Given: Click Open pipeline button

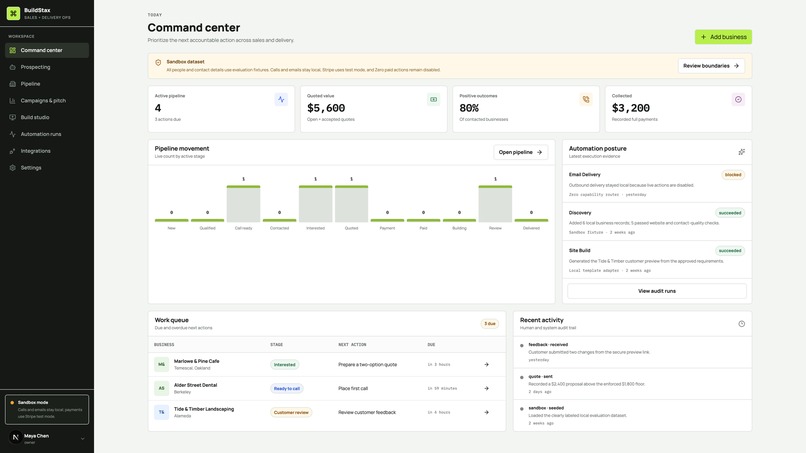Looking at the screenshot, I should (x=520, y=152).
